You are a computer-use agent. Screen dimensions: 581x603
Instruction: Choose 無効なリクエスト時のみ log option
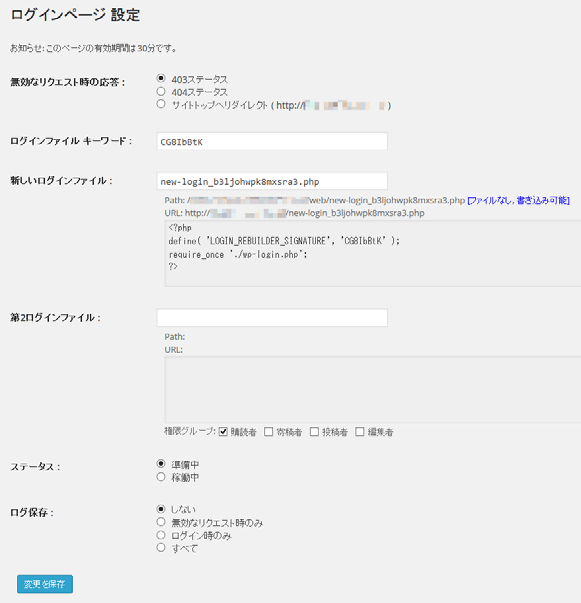[161, 522]
